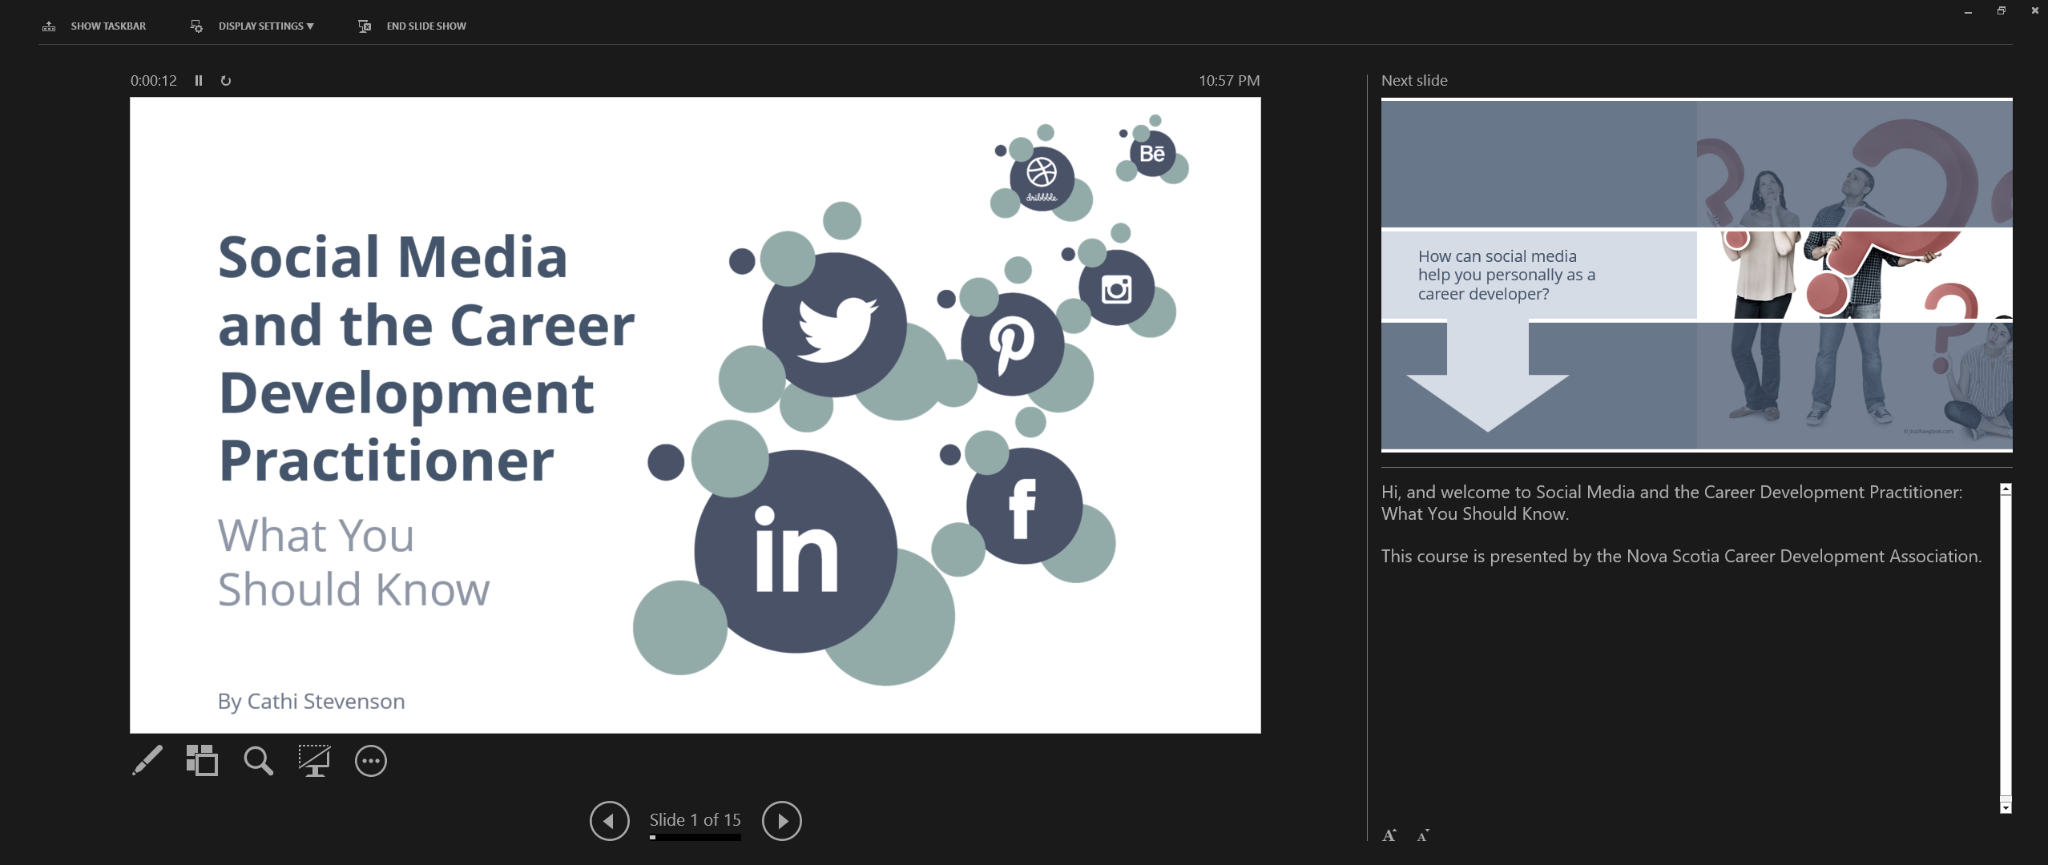Select the Zoom into slide magnifier

pos(258,761)
